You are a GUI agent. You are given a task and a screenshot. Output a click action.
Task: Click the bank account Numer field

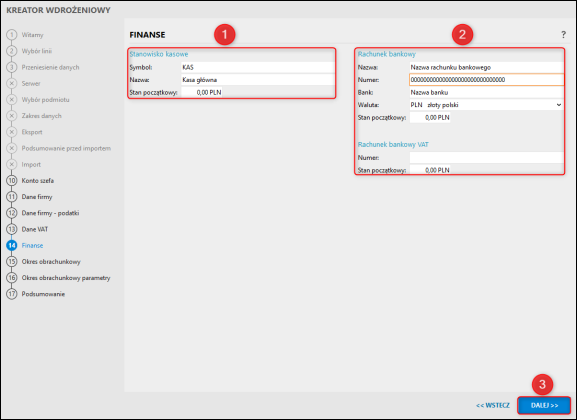click(x=486, y=80)
